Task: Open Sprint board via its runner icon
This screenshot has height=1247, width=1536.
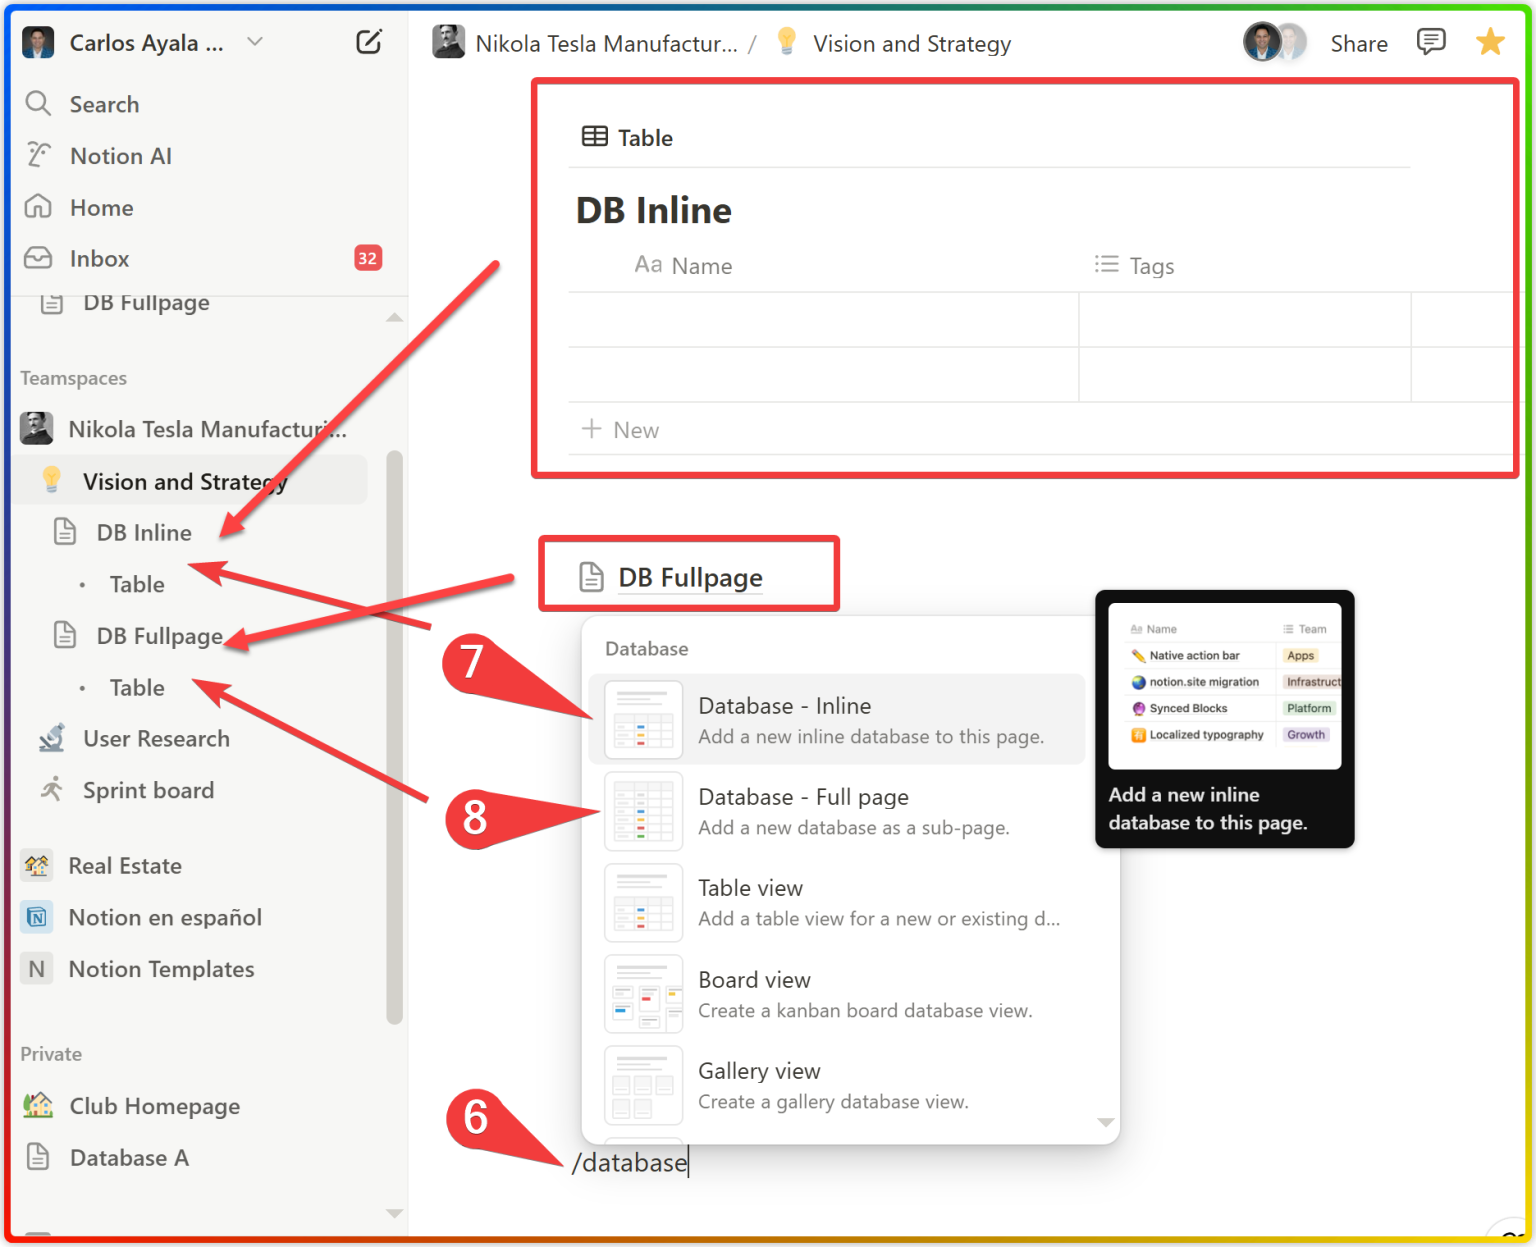Action: pos(51,790)
